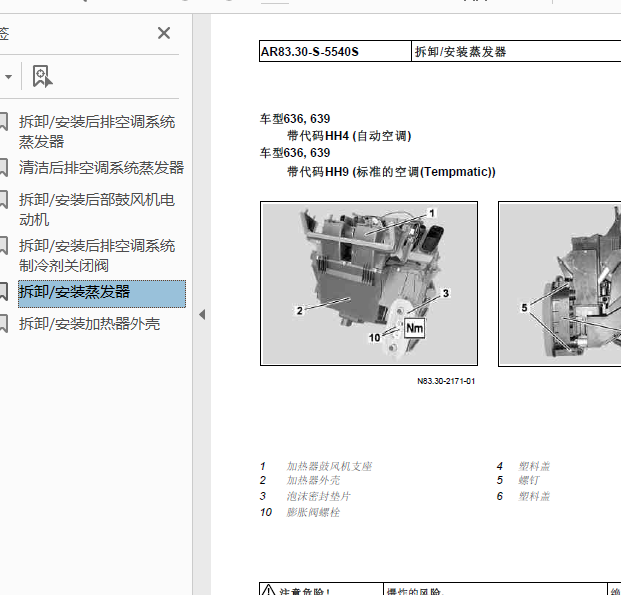This screenshot has height=595, width=621.
Task: Click legend entry 5 螺钉
Action: tap(518, 481)
